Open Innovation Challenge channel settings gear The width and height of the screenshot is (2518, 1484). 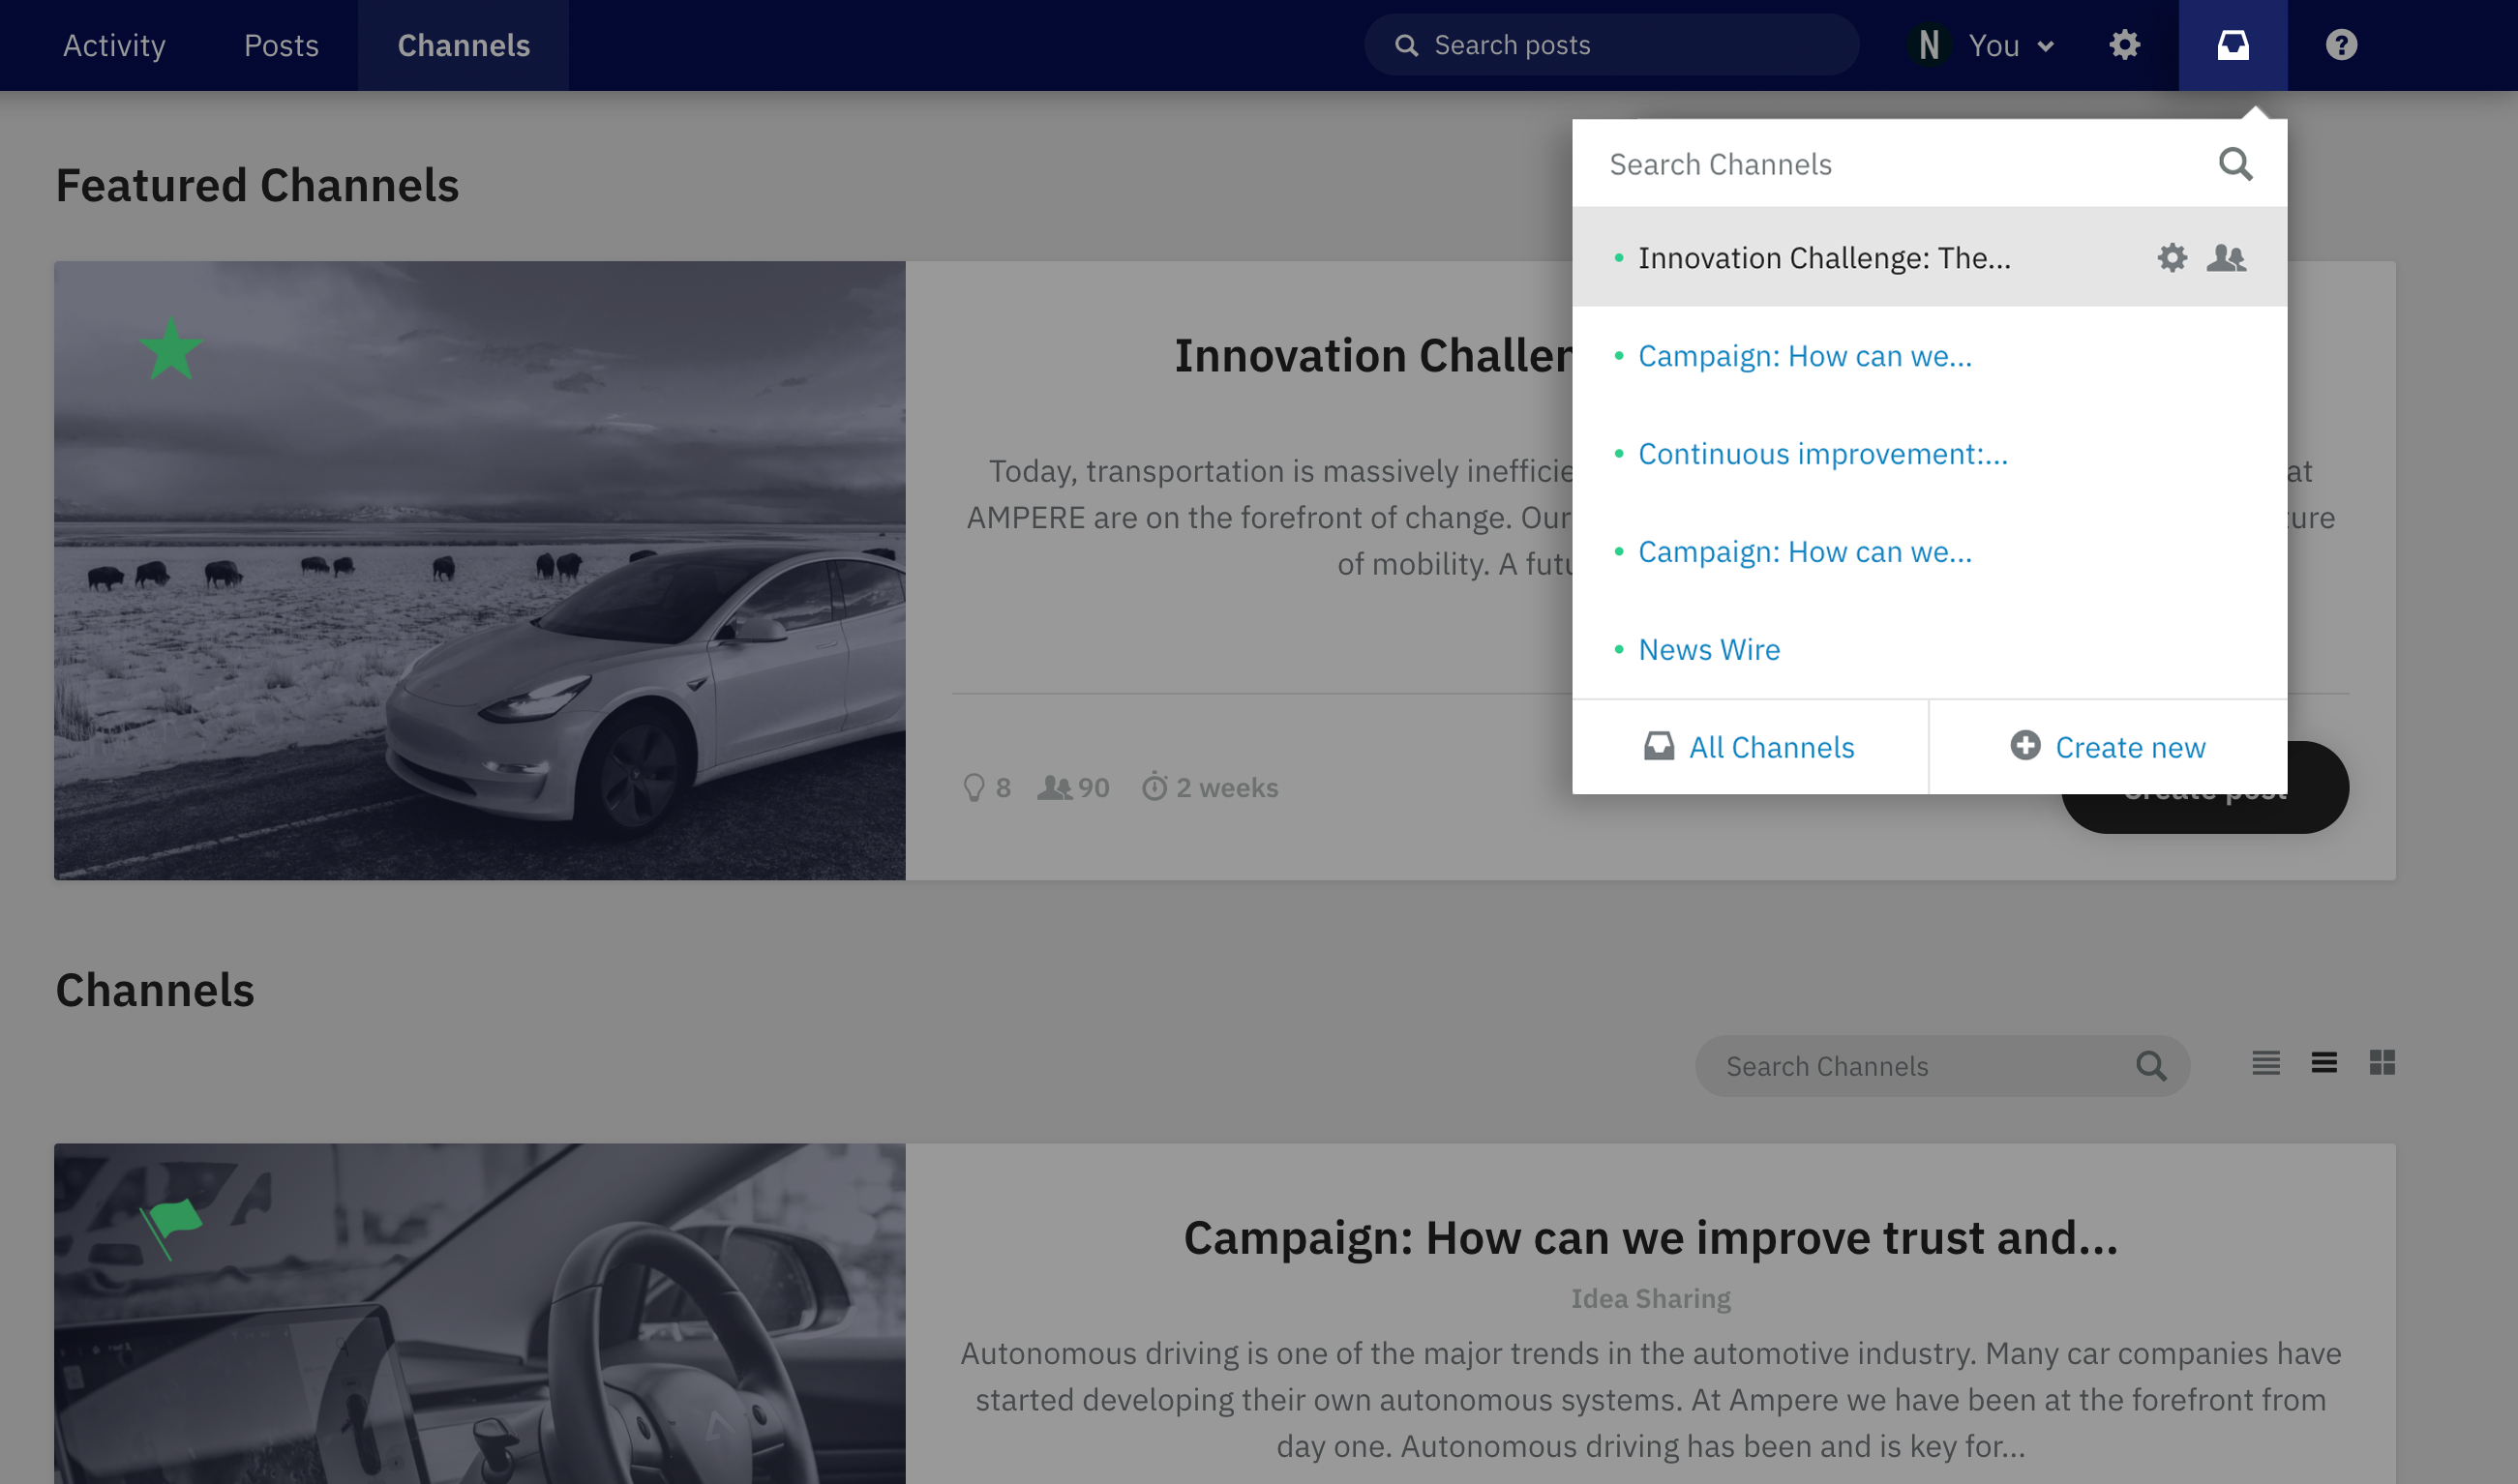2171,258
